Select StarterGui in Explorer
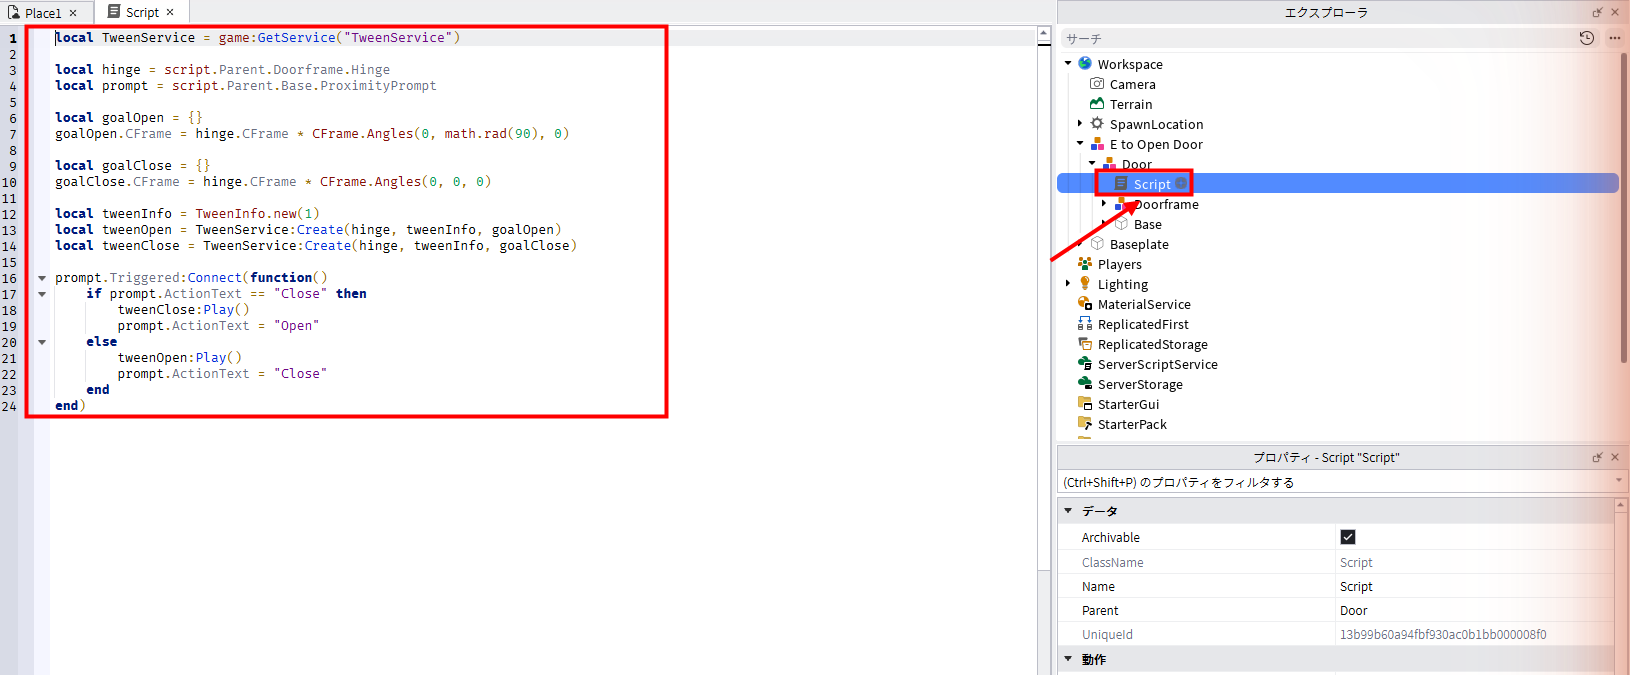This screenshot has width=1630, height=675. pos(1128,404)
